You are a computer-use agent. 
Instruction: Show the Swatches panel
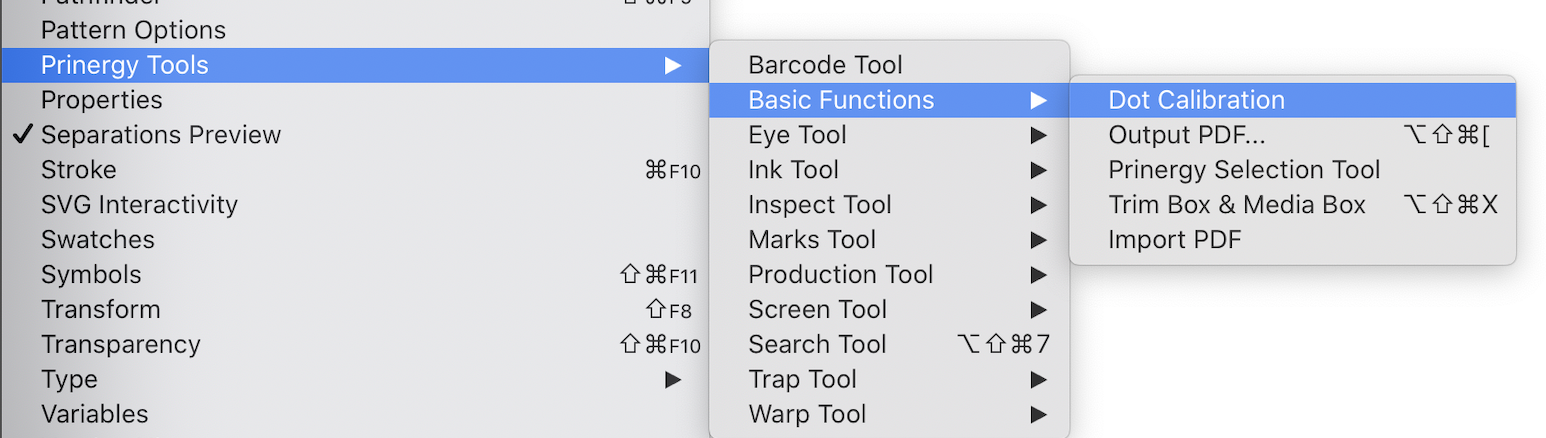[97, 240]
